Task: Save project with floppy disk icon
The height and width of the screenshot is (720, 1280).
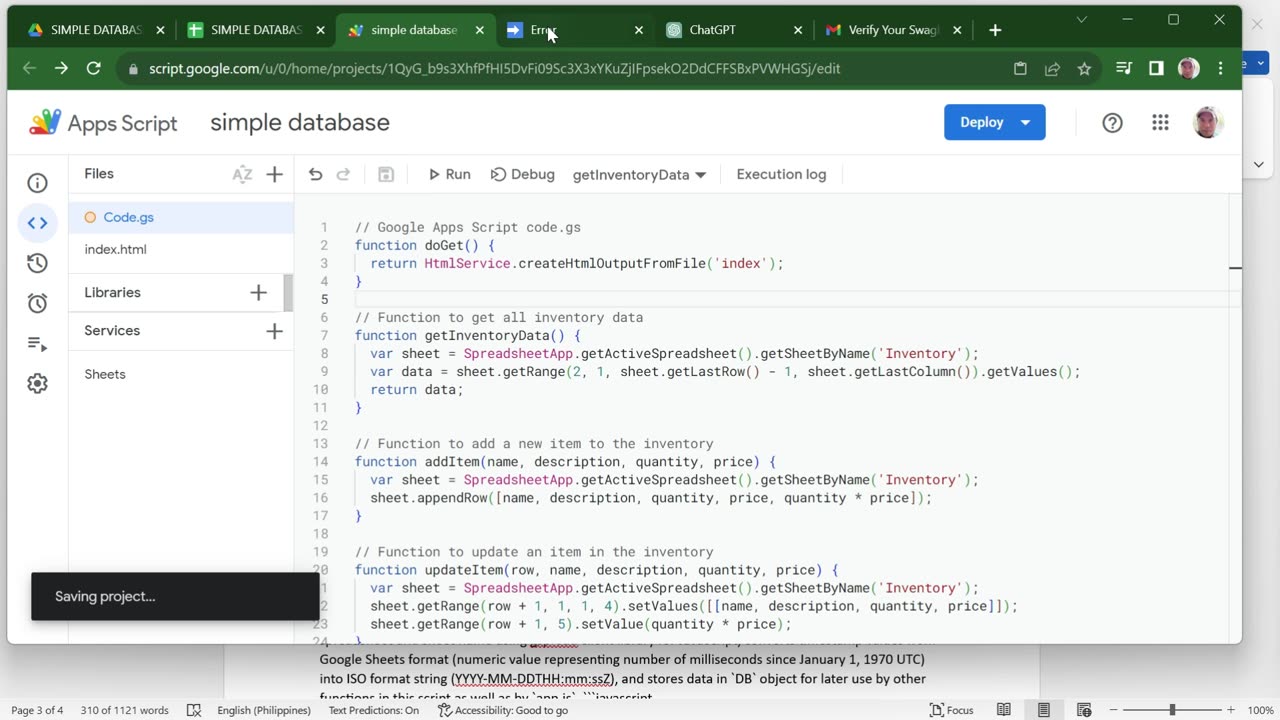Action: (x=386, y=174)
